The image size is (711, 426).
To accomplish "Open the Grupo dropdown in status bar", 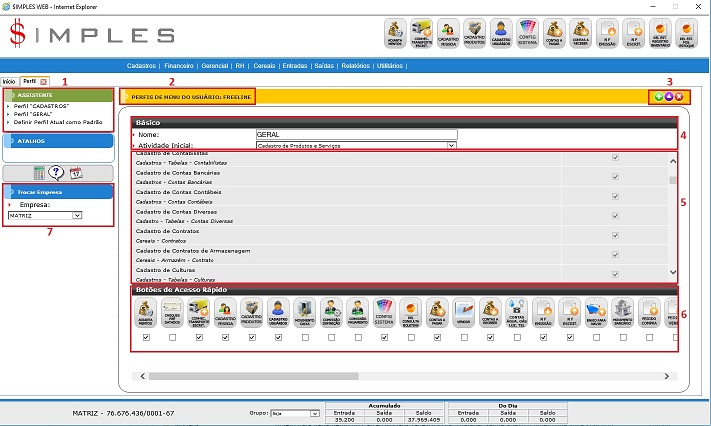I will pos(314,412).
